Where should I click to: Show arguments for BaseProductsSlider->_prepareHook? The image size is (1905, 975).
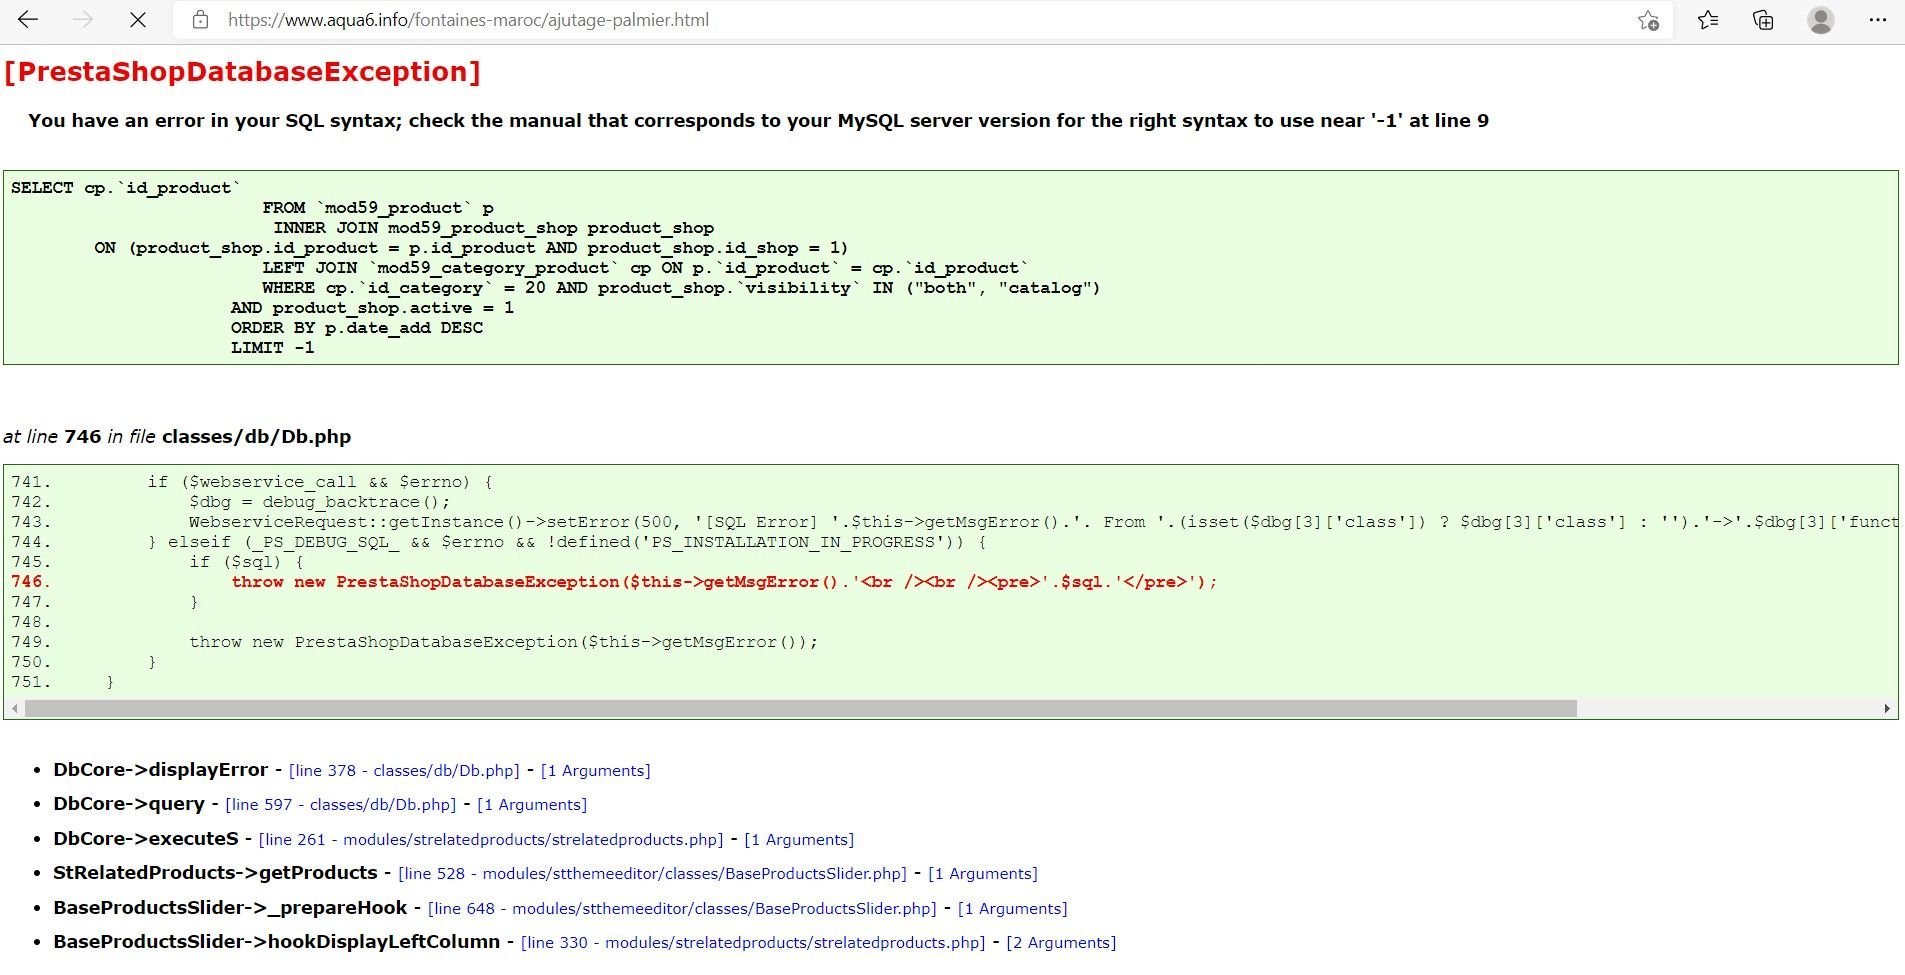click(x=1013, y=909)
